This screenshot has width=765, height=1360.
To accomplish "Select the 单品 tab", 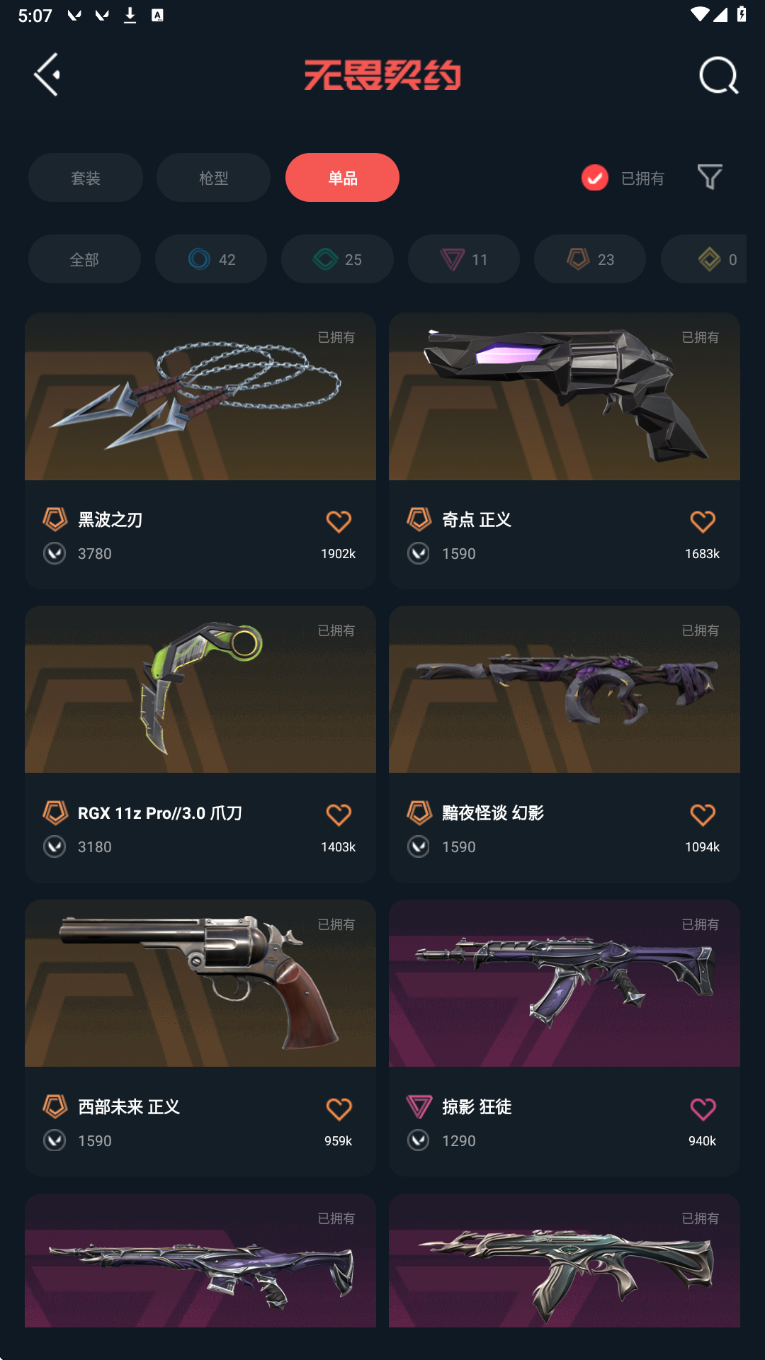I will (x=342, y=178).
